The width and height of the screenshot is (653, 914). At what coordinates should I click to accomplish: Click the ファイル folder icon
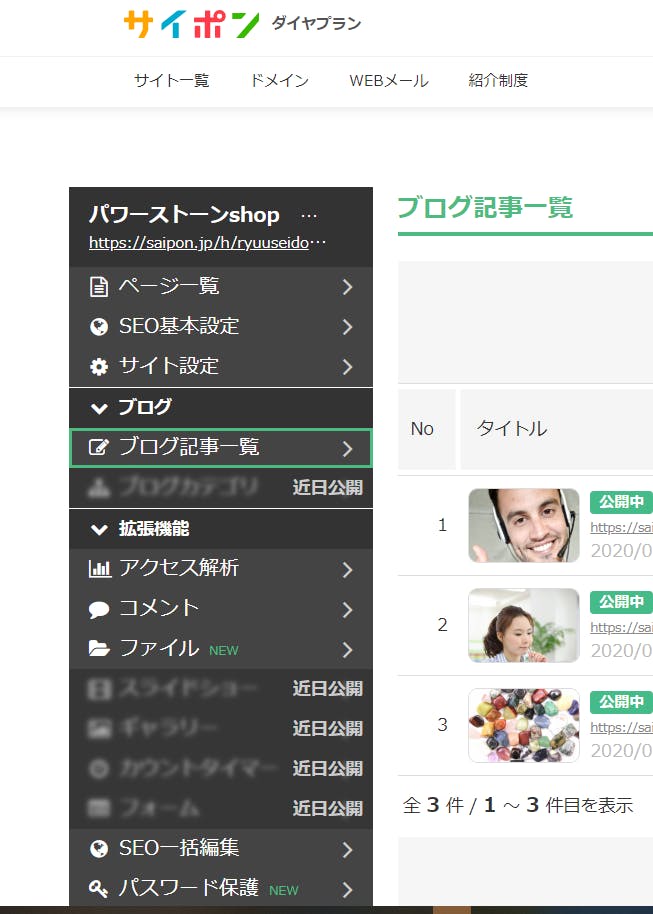(99, 649)
